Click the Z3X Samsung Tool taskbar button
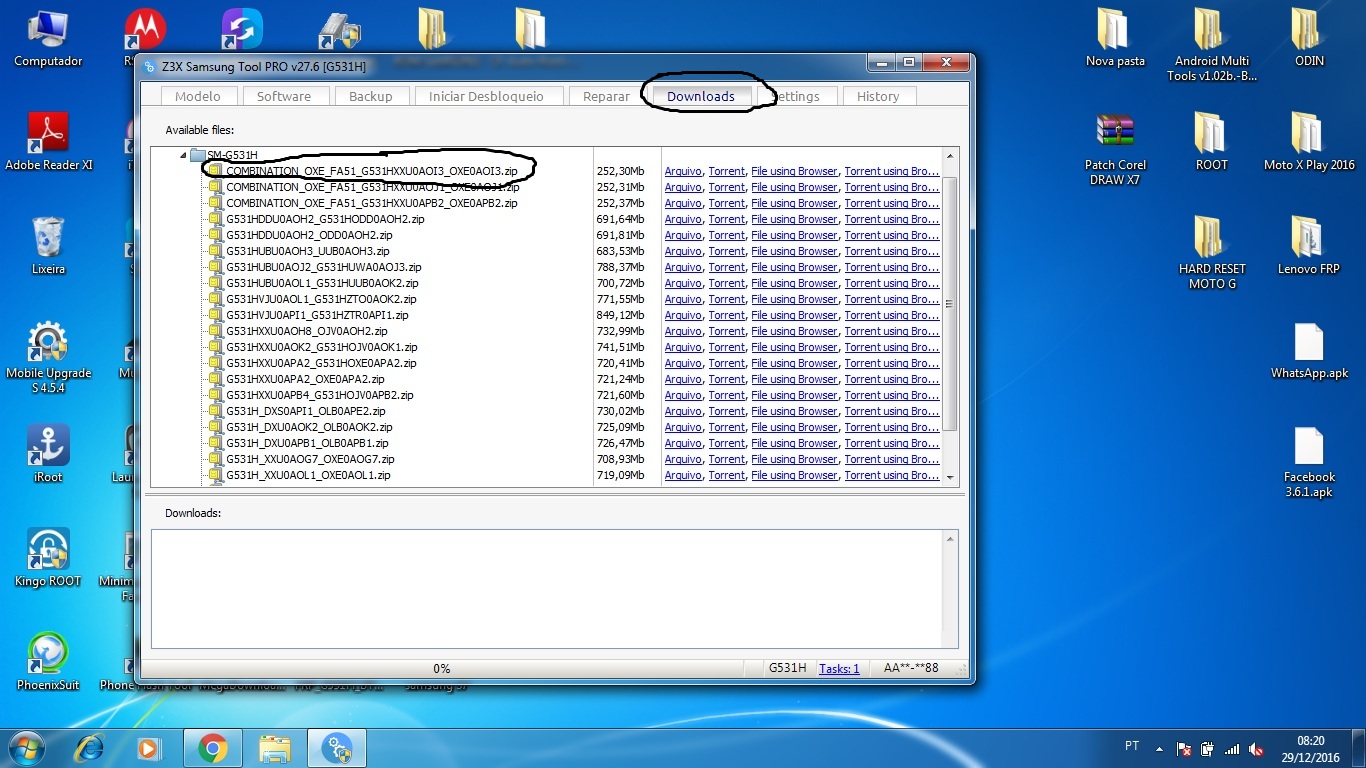Viewport: 1366px width, 768px height. pyautogui.click(x=337, y=748)
